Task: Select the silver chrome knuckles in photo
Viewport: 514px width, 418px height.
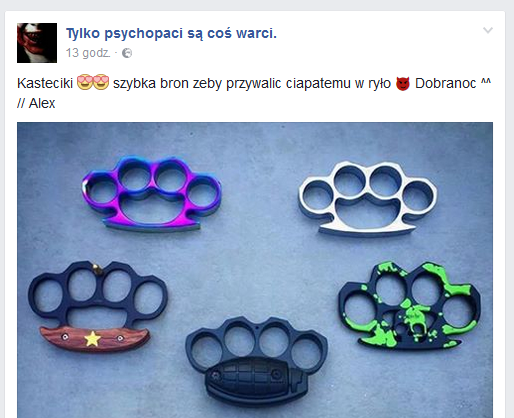Action: [x=367, y=198]
